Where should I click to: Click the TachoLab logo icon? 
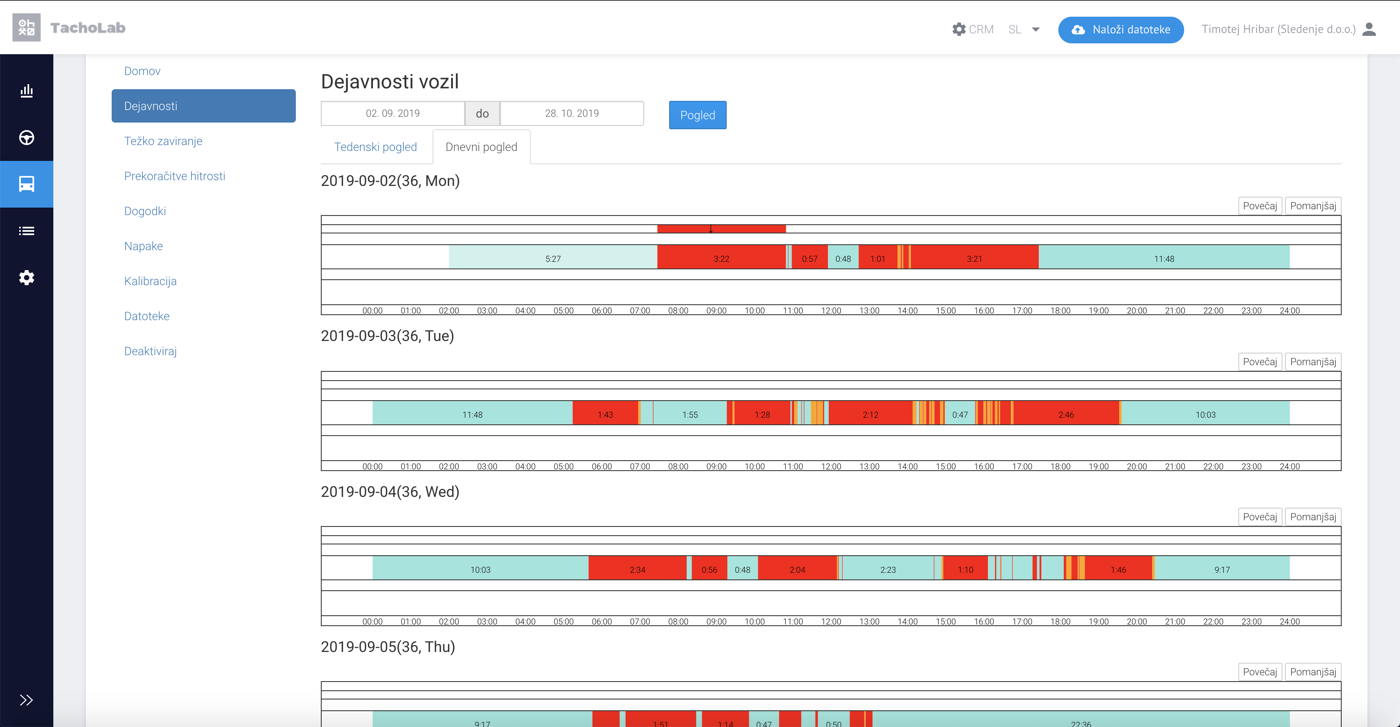click(x=27, y=28)
